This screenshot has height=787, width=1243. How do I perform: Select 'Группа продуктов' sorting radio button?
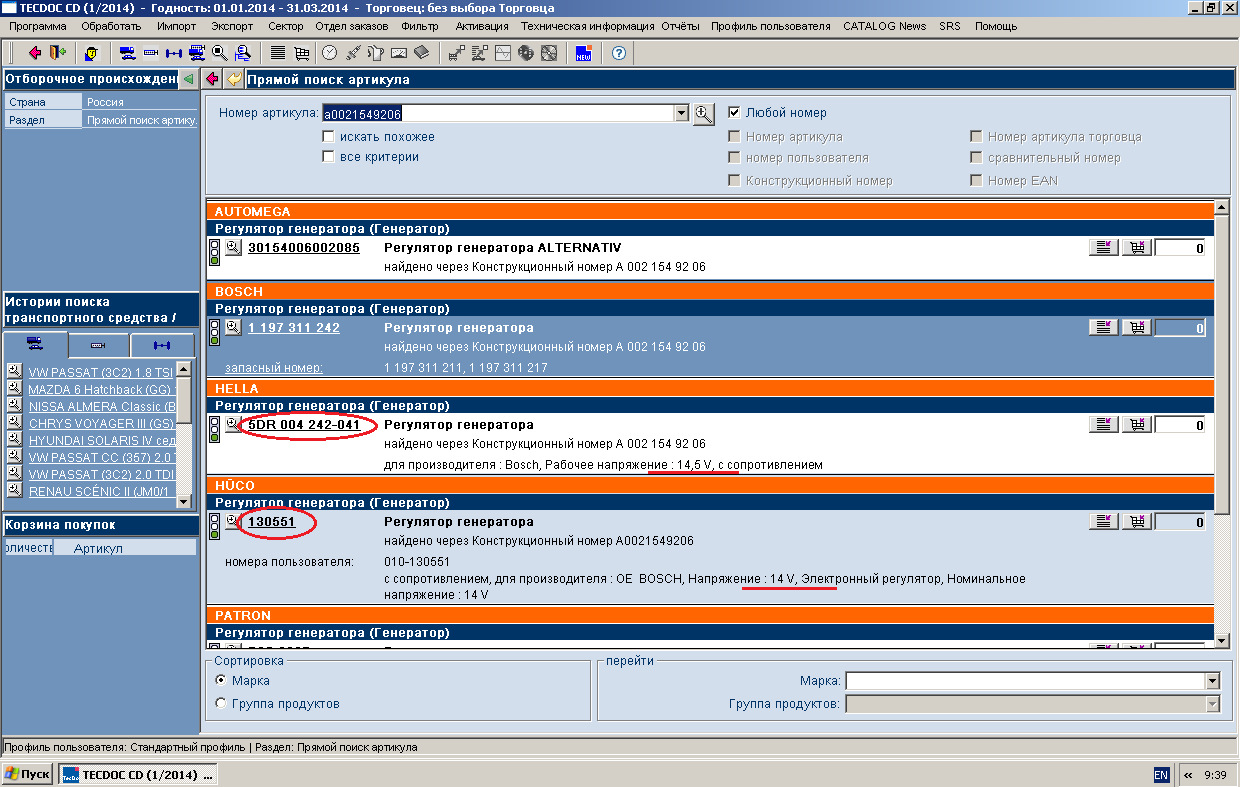click(221, 703)
